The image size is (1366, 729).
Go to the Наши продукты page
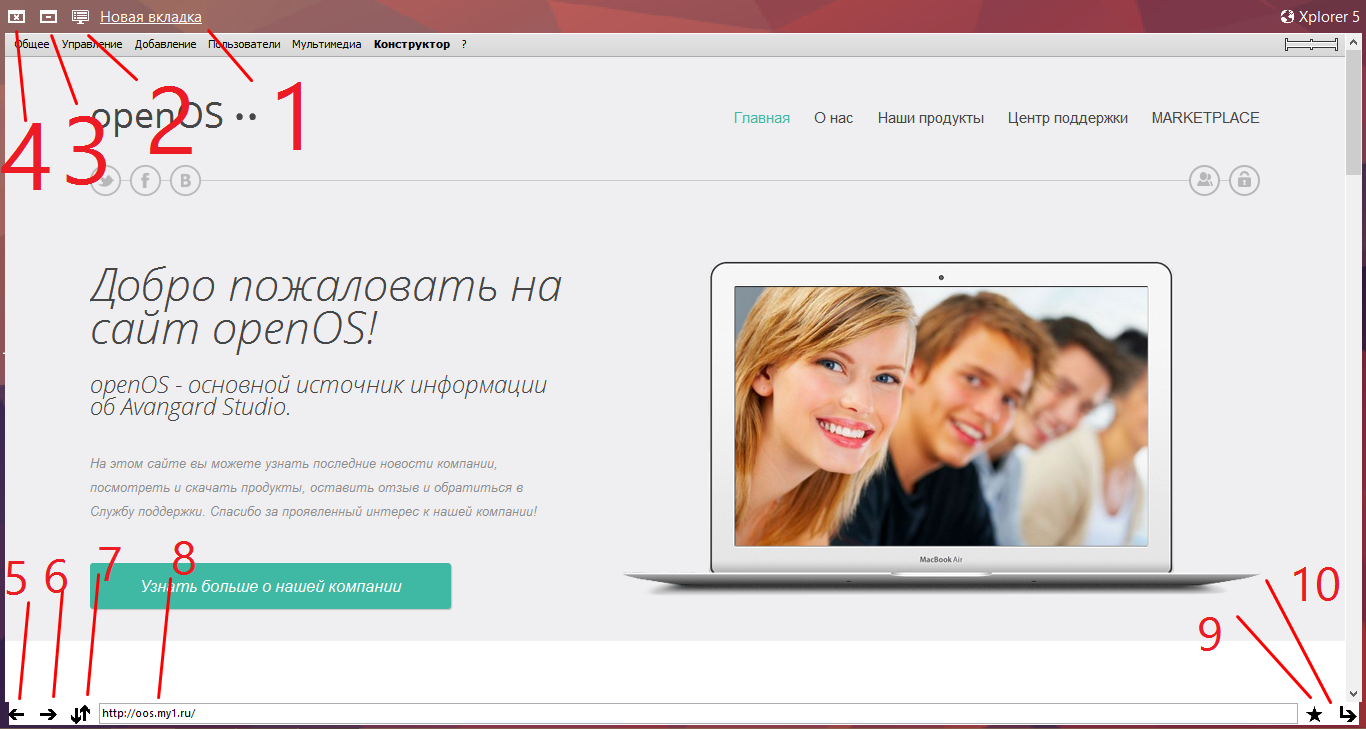point(930,118)
